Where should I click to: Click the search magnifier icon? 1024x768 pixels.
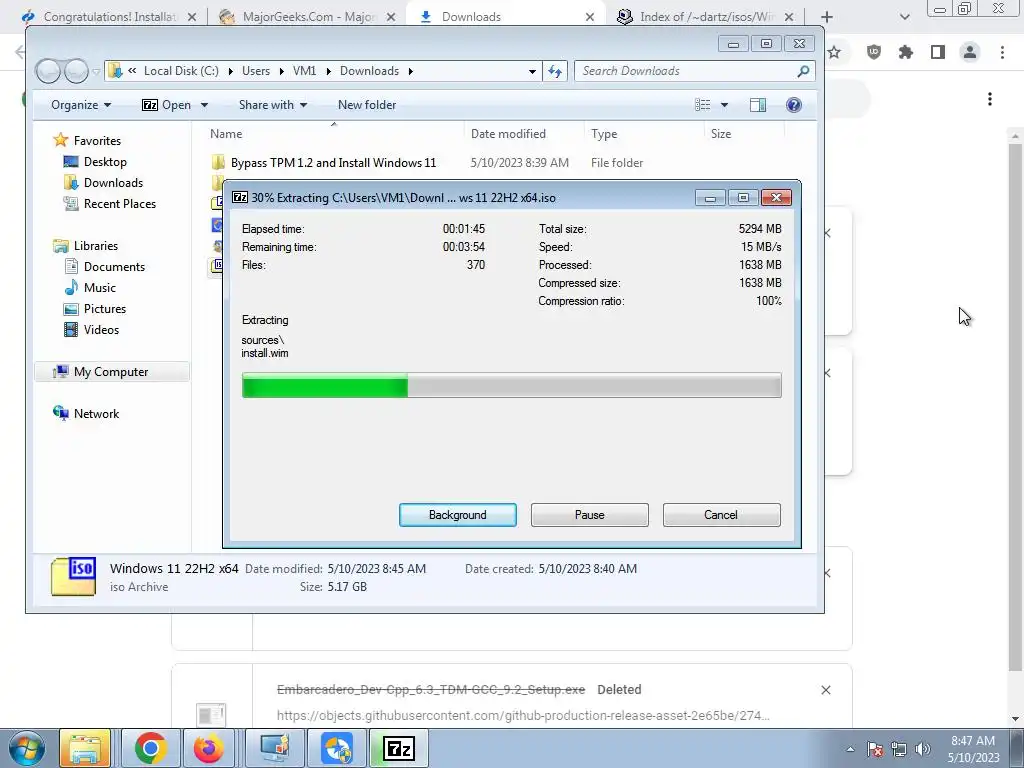803,71
